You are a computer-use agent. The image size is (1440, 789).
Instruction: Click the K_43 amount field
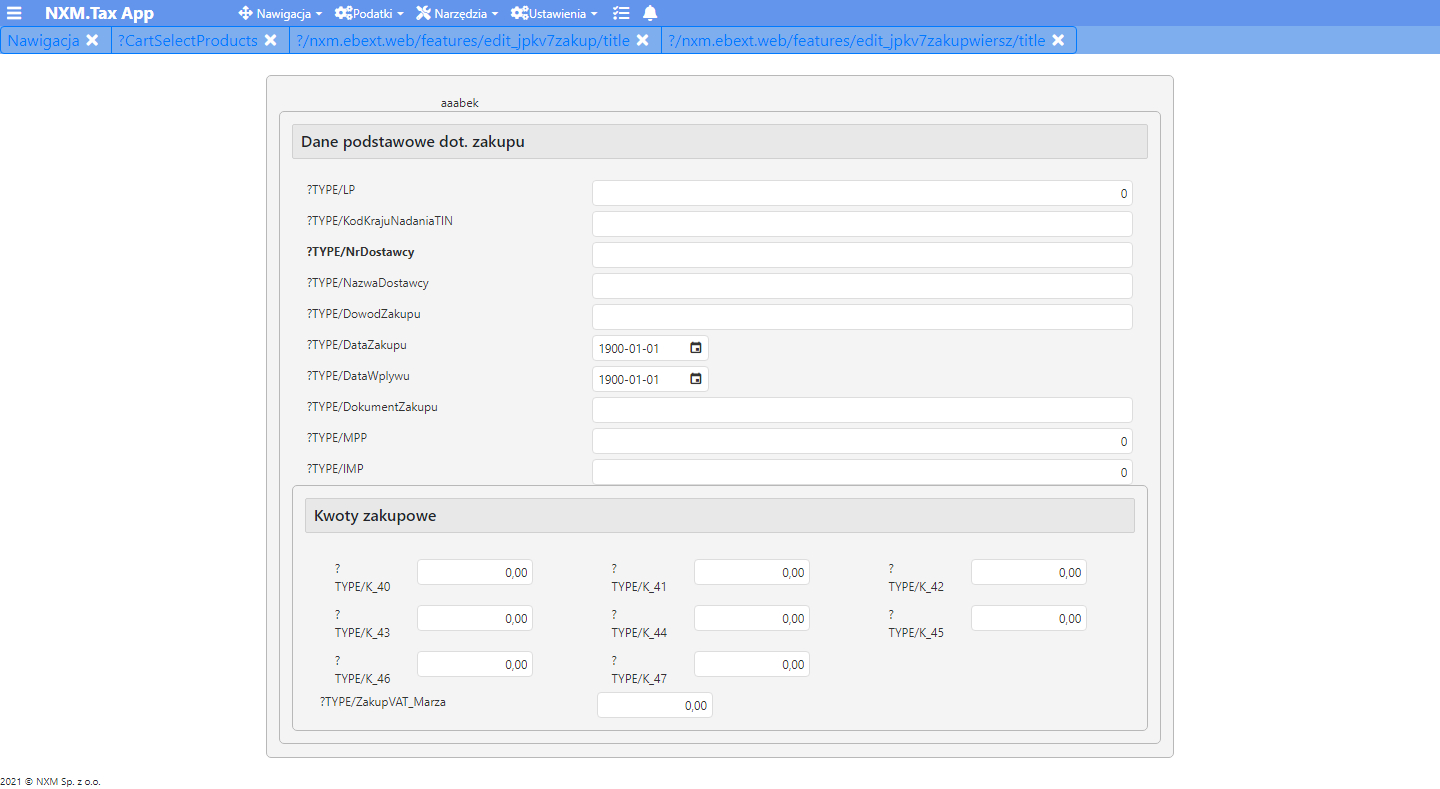pyautogui.click(x=475, y=618)
